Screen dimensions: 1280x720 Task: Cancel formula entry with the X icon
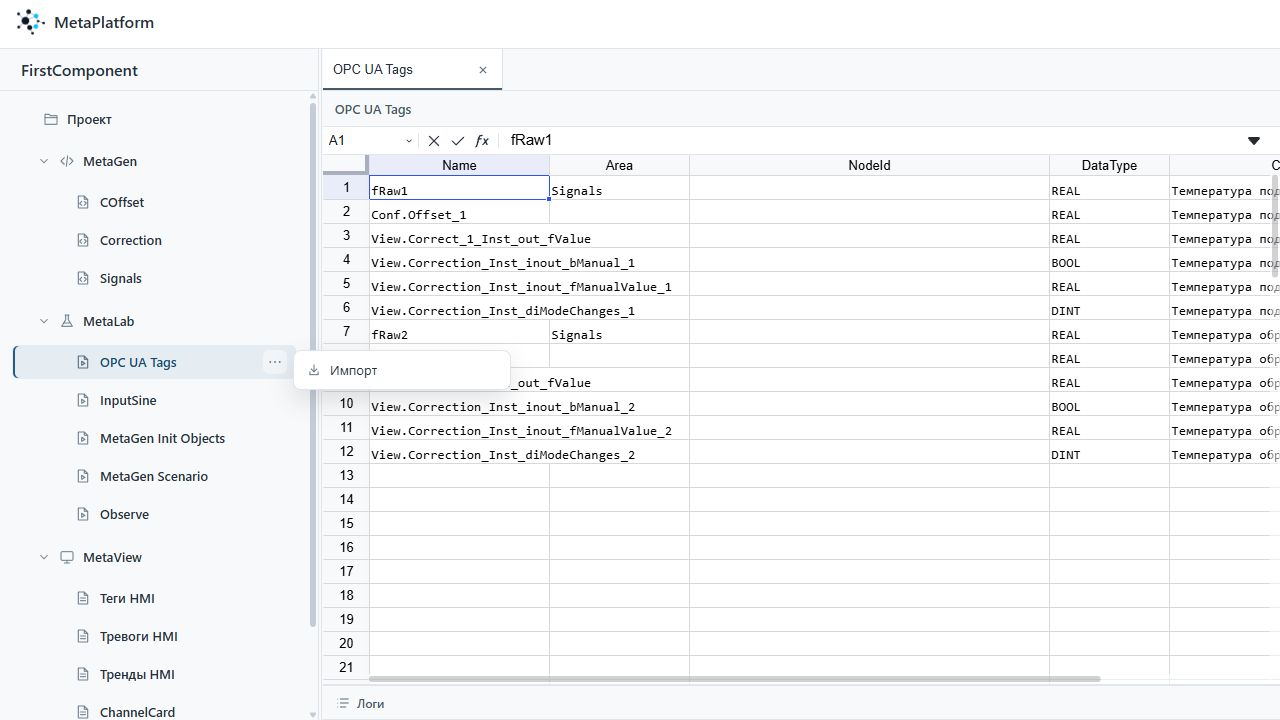(434, 141)
